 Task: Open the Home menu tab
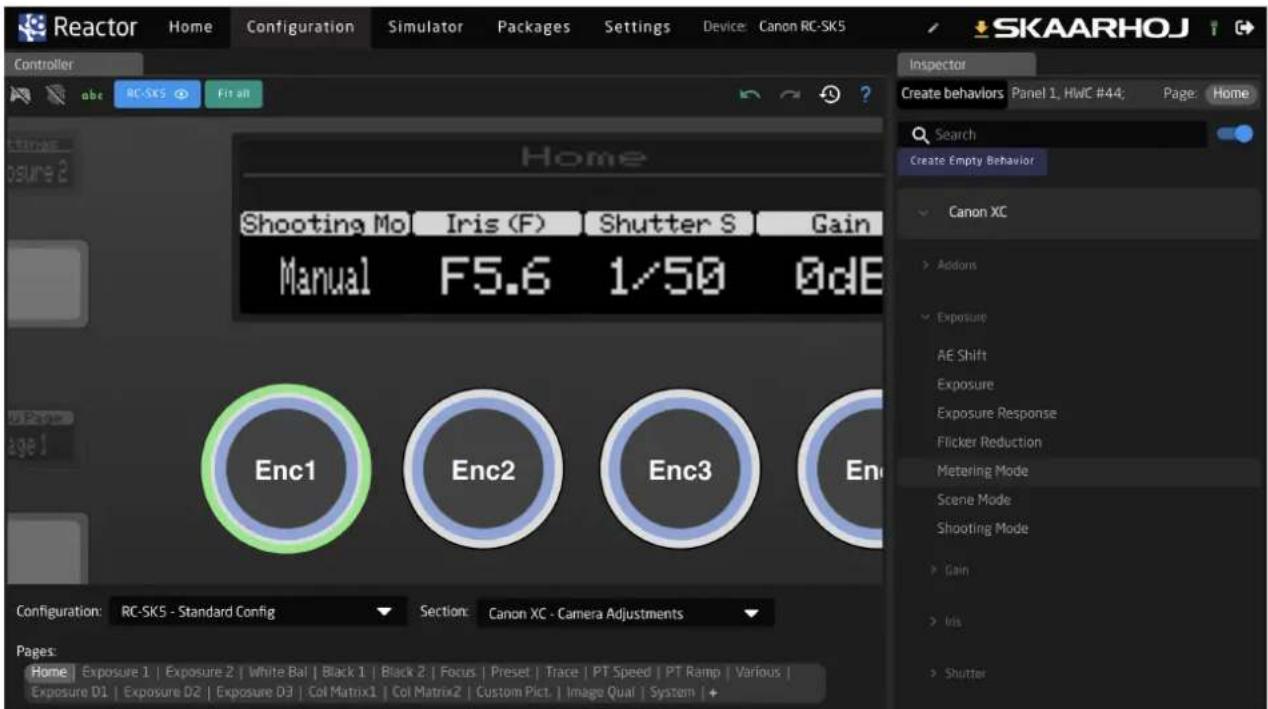[x=190, y=27]
